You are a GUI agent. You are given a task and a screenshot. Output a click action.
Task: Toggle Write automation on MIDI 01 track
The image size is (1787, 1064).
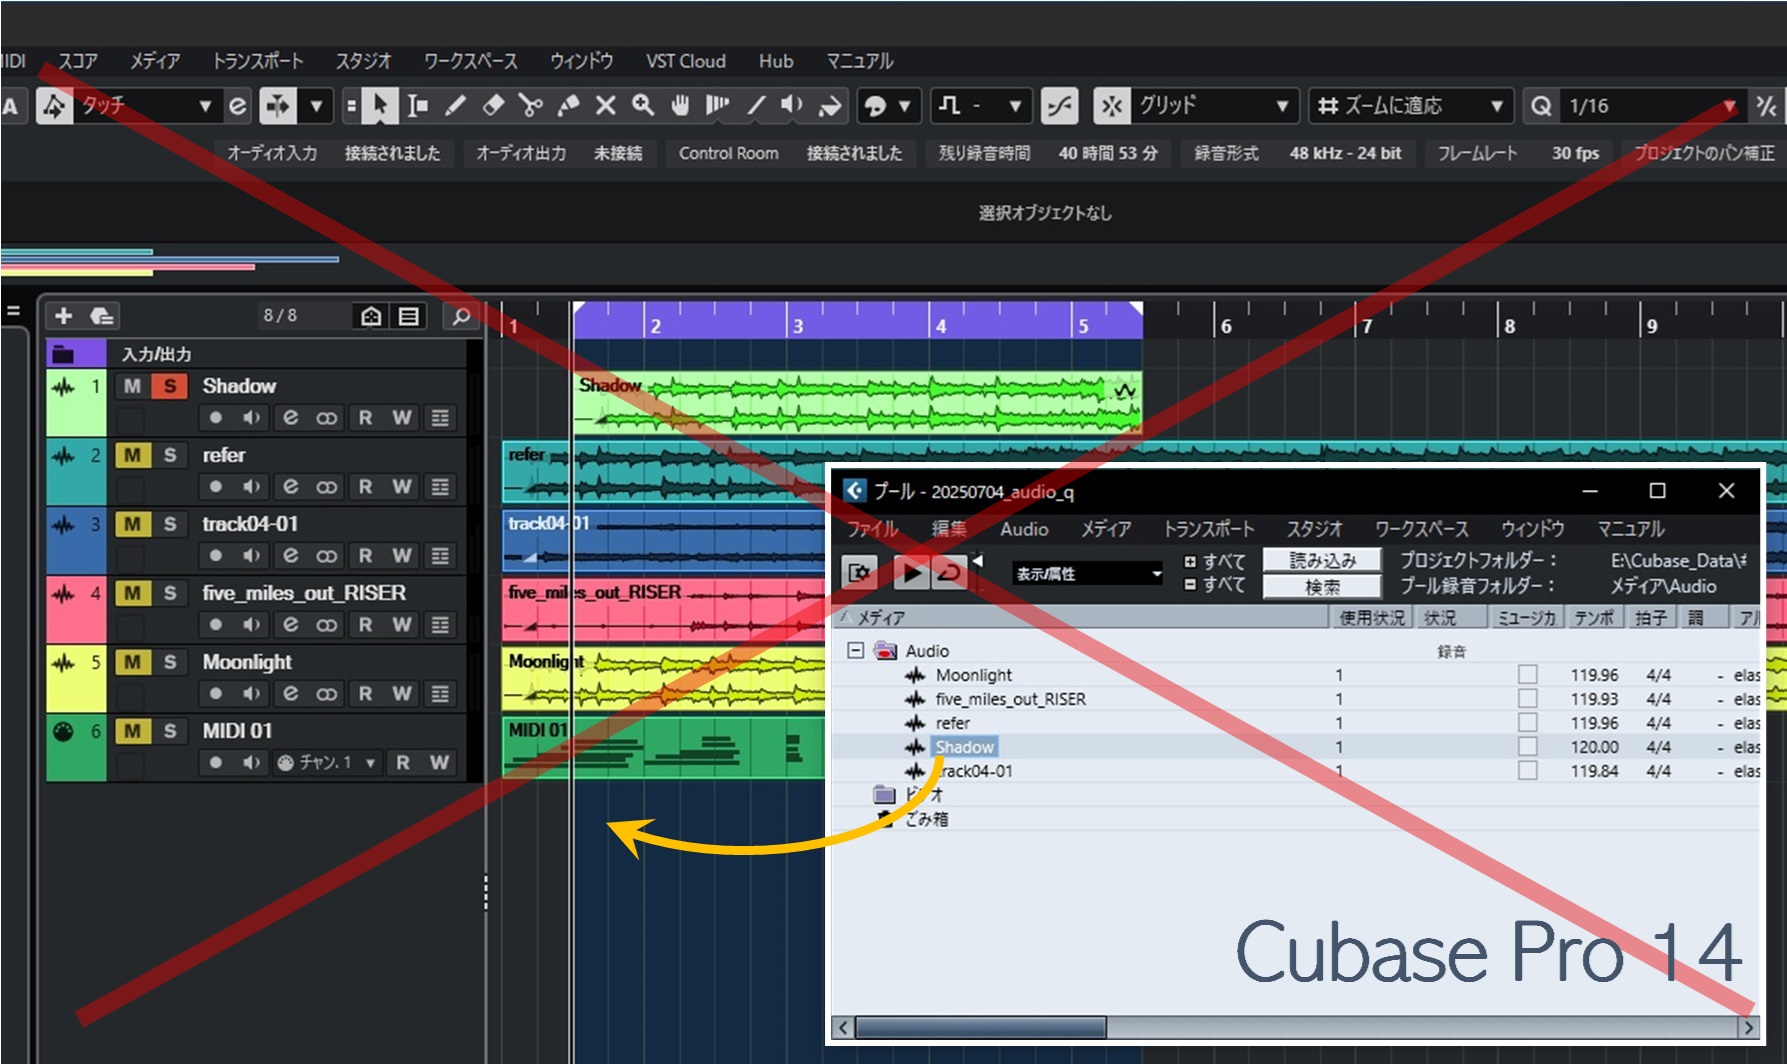(439, 762)
